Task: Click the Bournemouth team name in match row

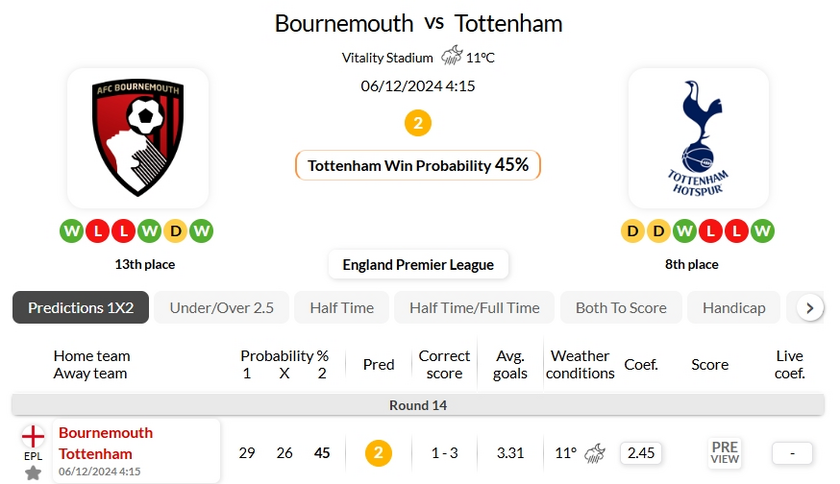Action: point(106,433)
